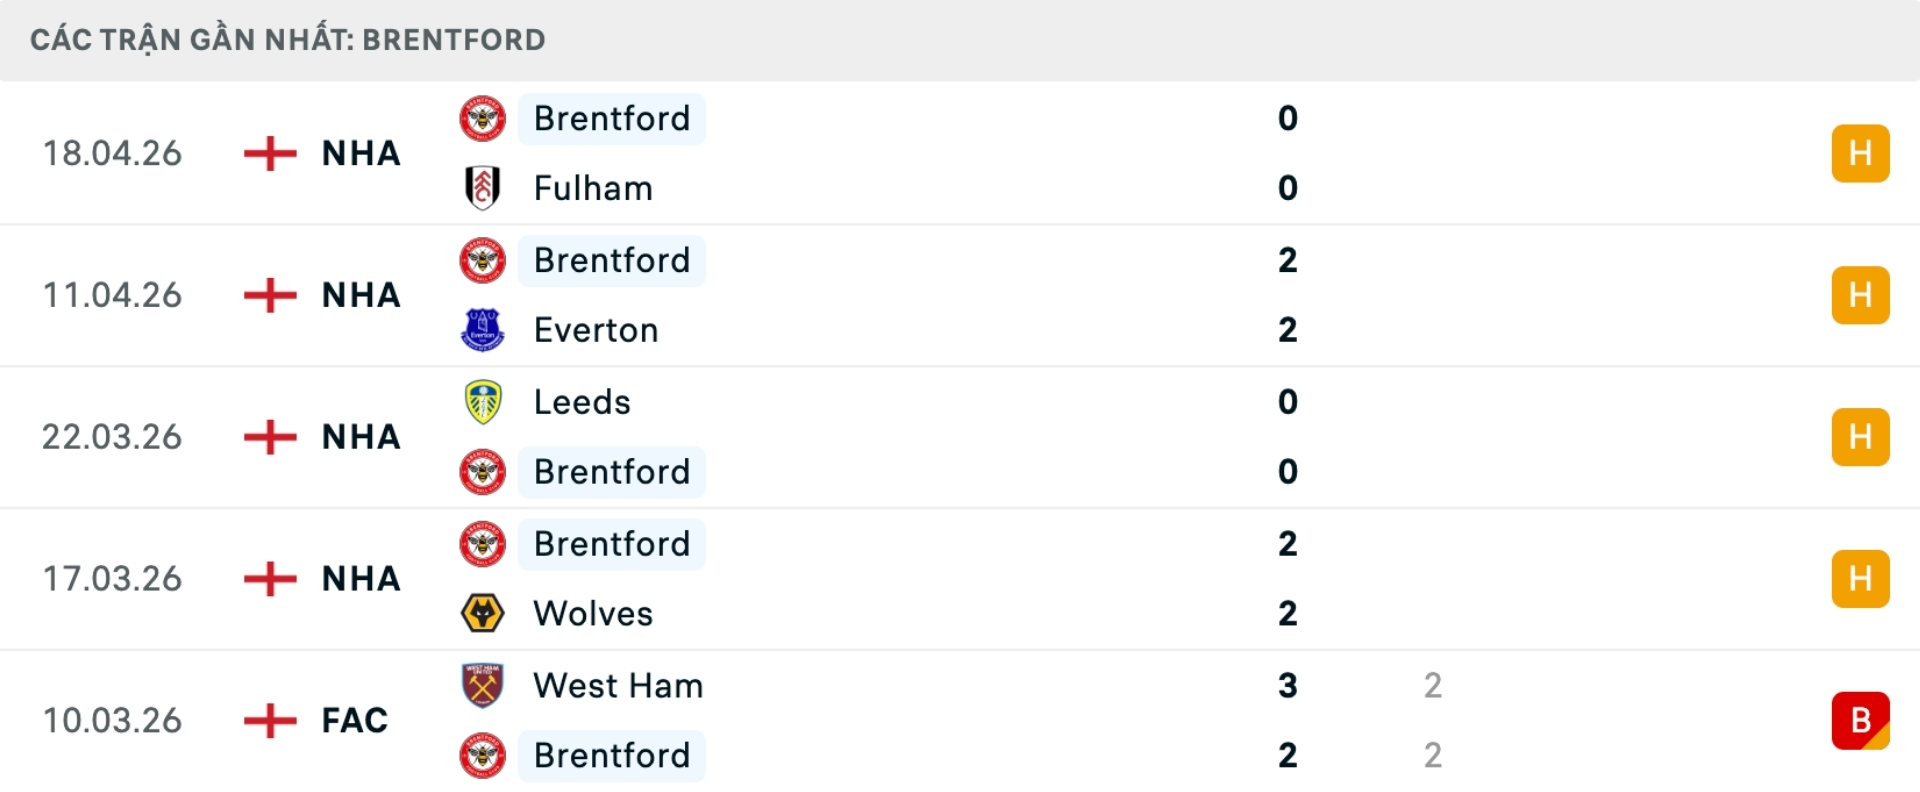Open the Everton team link

(596, 330)
